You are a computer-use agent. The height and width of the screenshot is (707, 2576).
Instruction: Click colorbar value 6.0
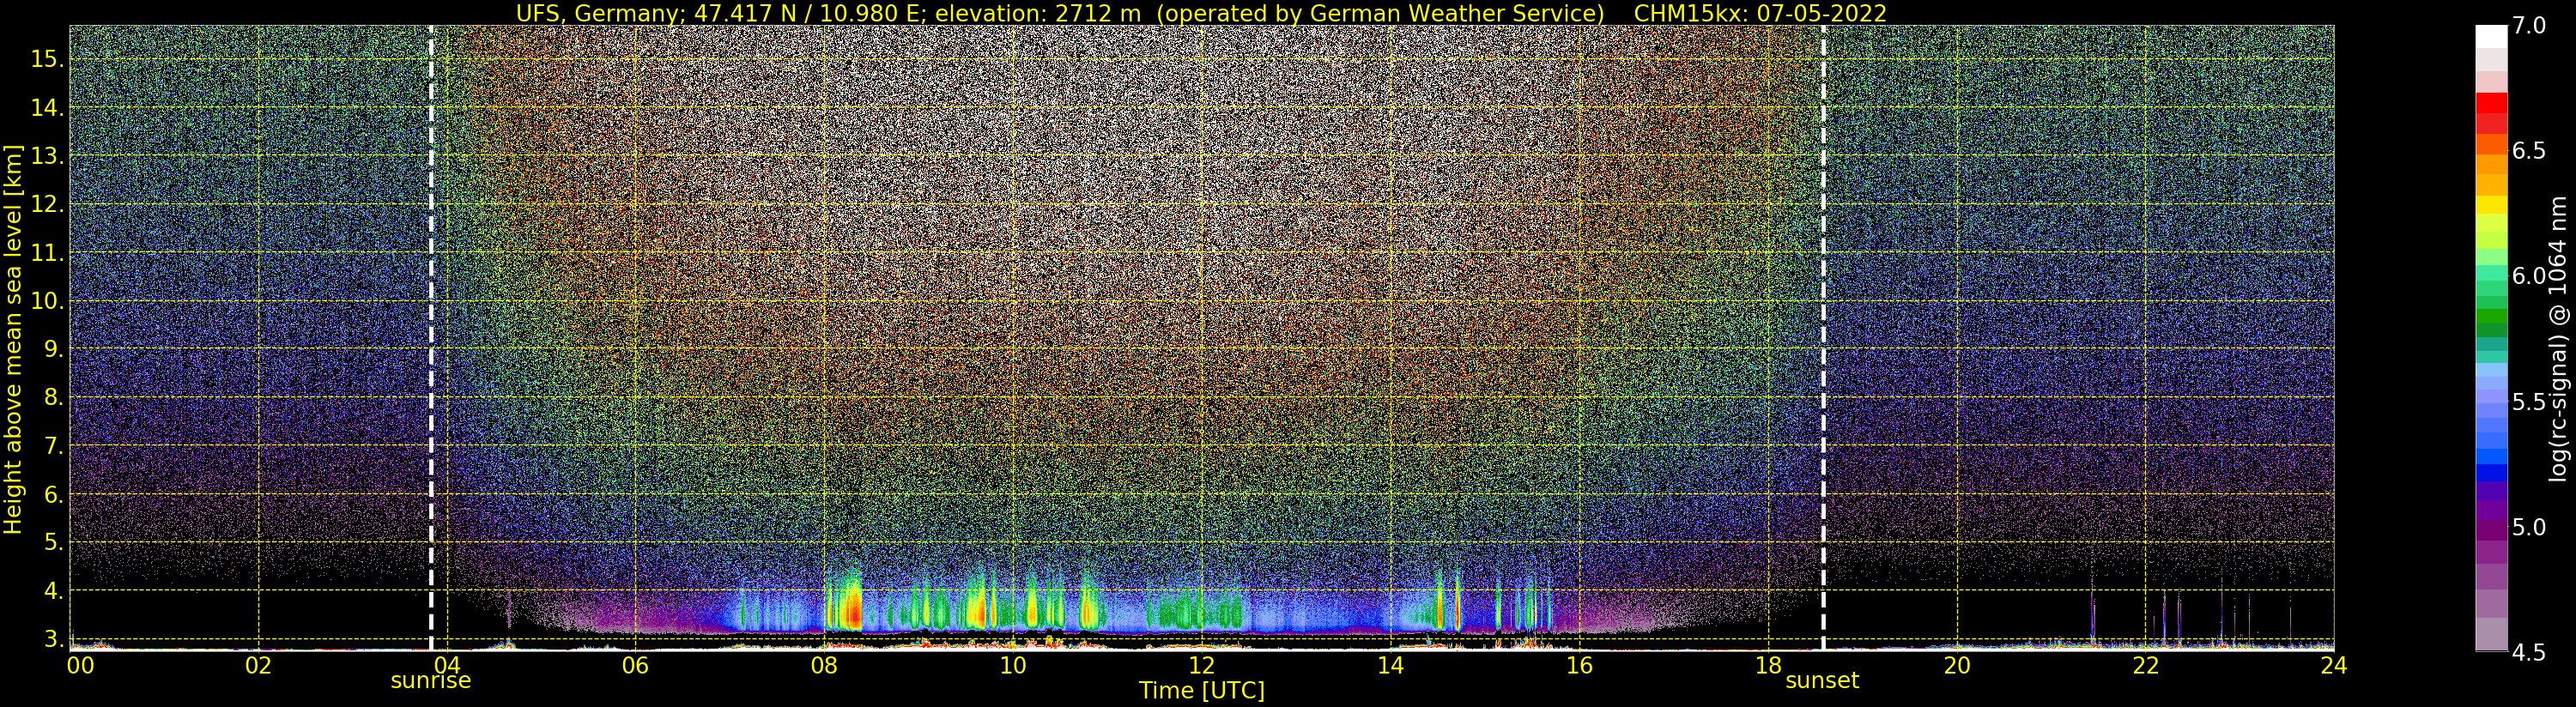pos(2528,276)
